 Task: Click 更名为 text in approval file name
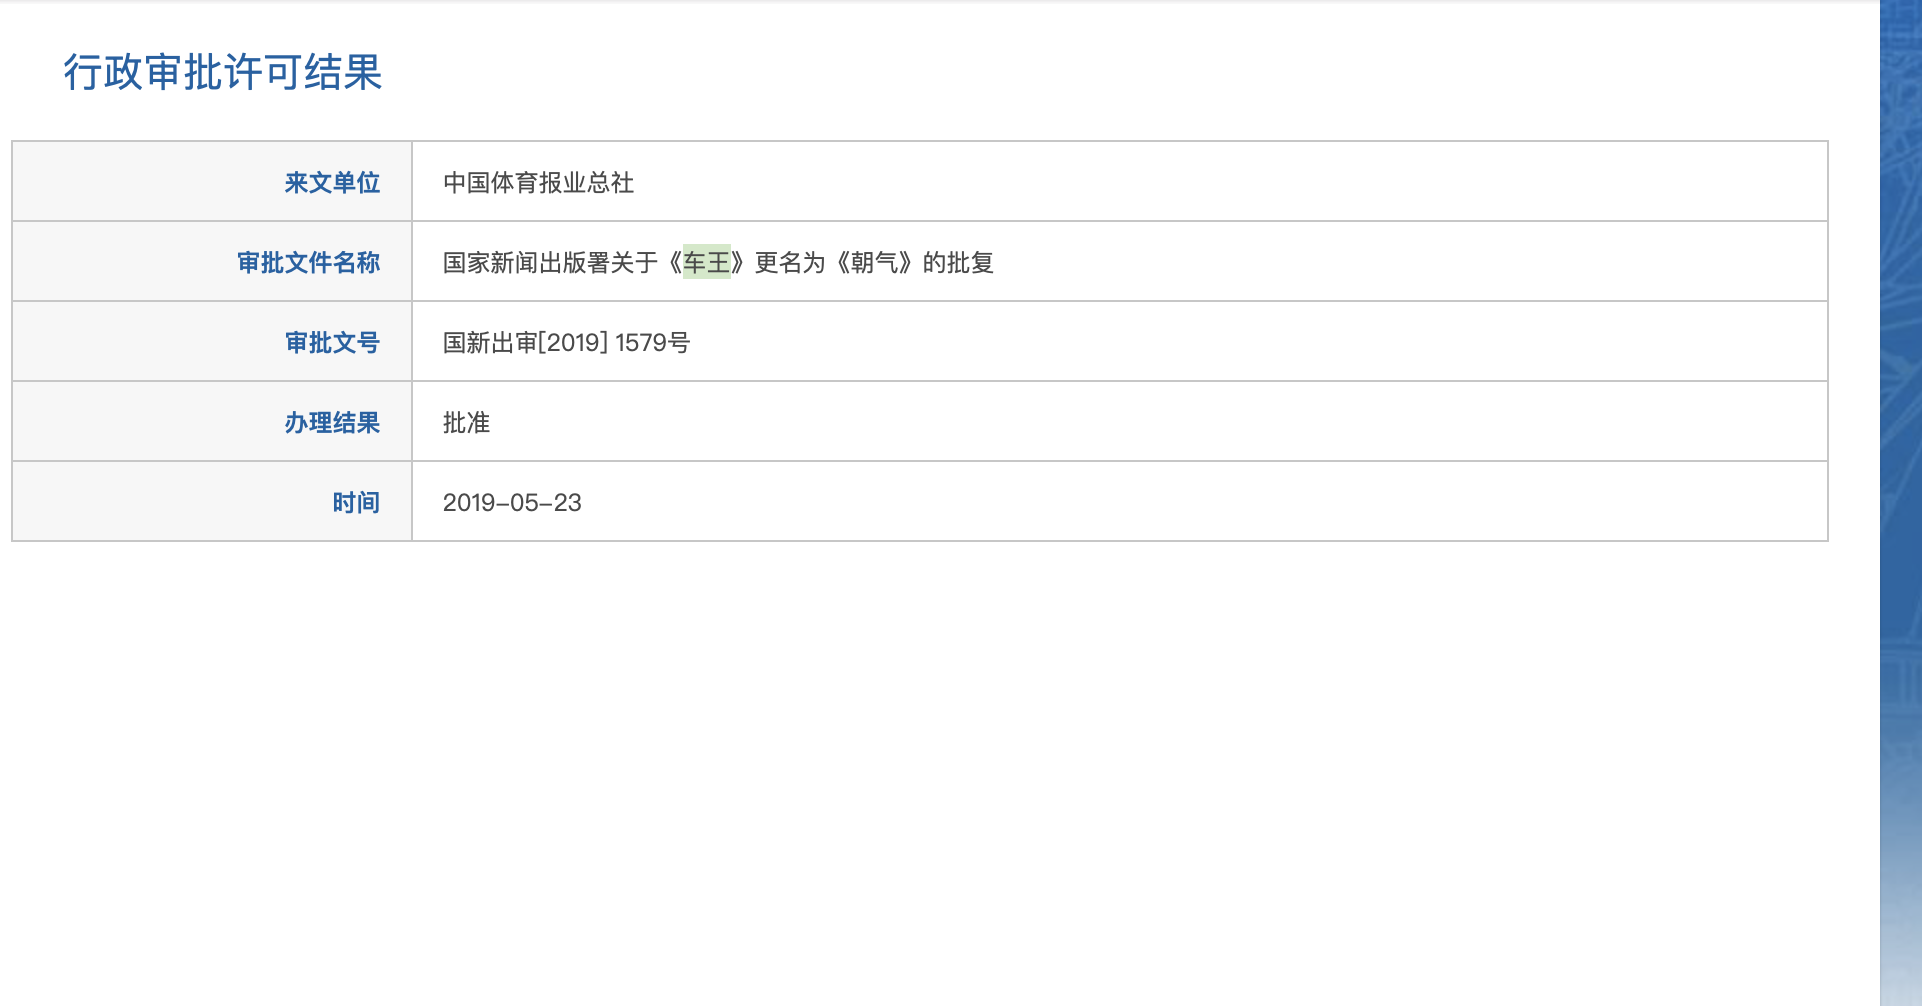pyautogui.click(x=790, y=263)
